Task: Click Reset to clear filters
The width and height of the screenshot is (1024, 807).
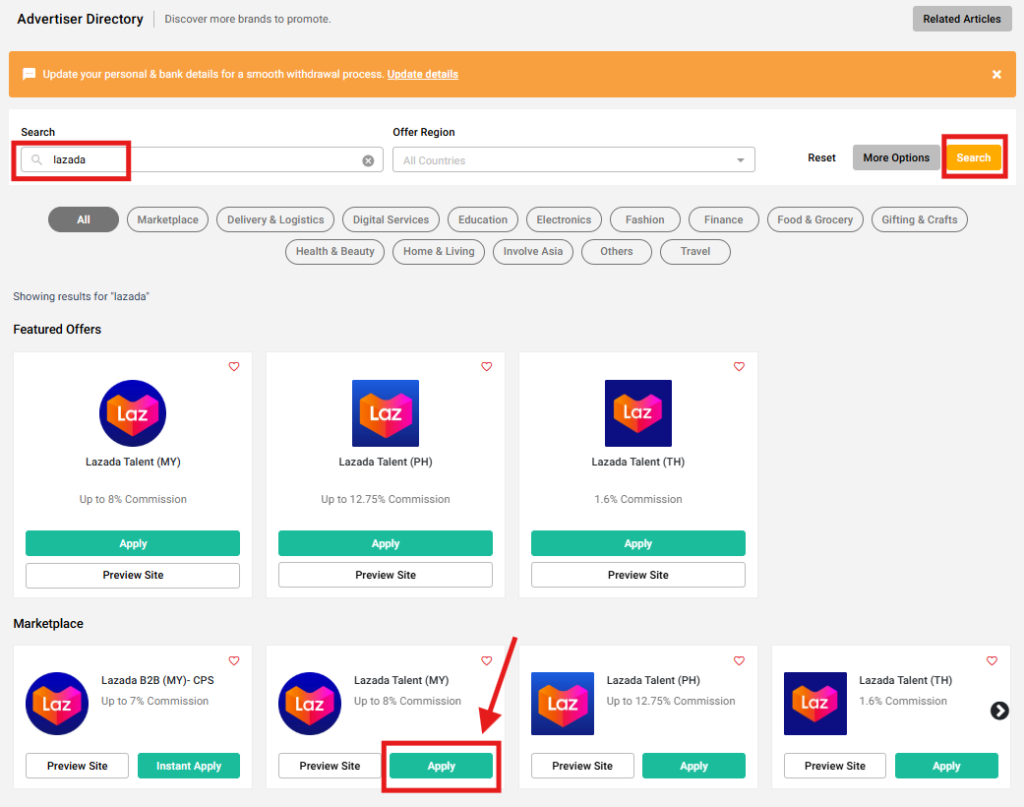Action: (822, 158)
